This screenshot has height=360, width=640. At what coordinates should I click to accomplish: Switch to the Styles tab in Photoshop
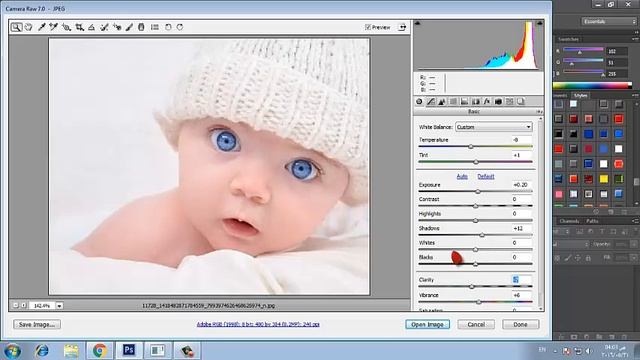[x=580, y=96]
